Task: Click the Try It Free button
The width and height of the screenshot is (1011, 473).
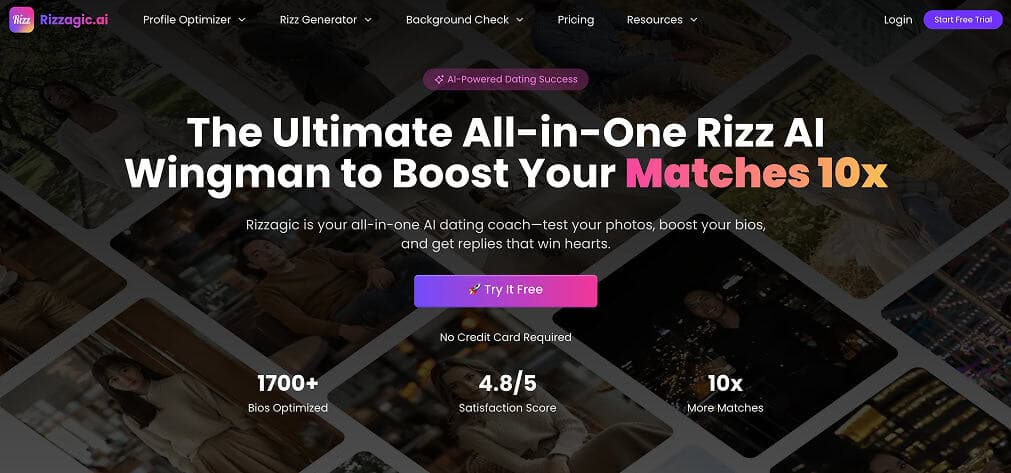Action: tap(506, 291)
